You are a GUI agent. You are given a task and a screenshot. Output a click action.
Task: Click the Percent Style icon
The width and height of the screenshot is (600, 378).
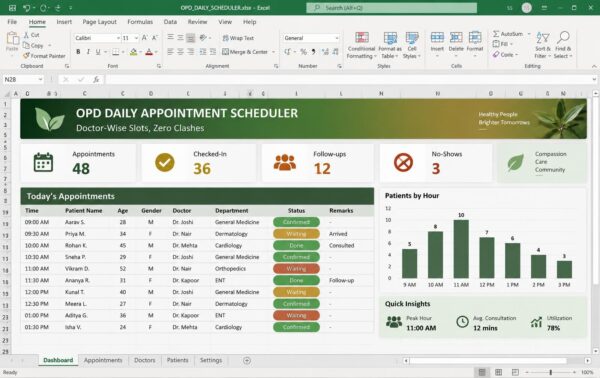click(303, 52)
